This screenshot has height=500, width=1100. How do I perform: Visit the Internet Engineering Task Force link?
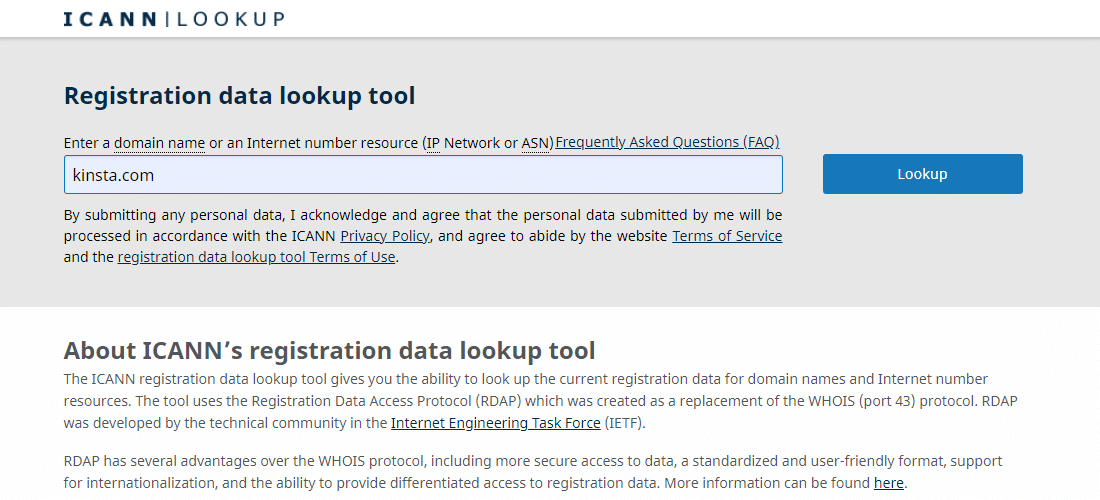pos(496,423)
